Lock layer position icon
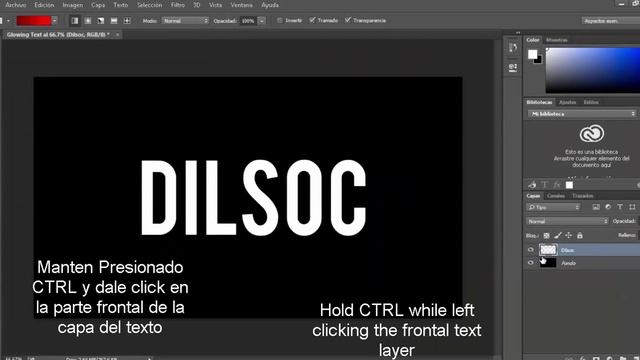This screenshot has height=360, width=640. point(569,236)
